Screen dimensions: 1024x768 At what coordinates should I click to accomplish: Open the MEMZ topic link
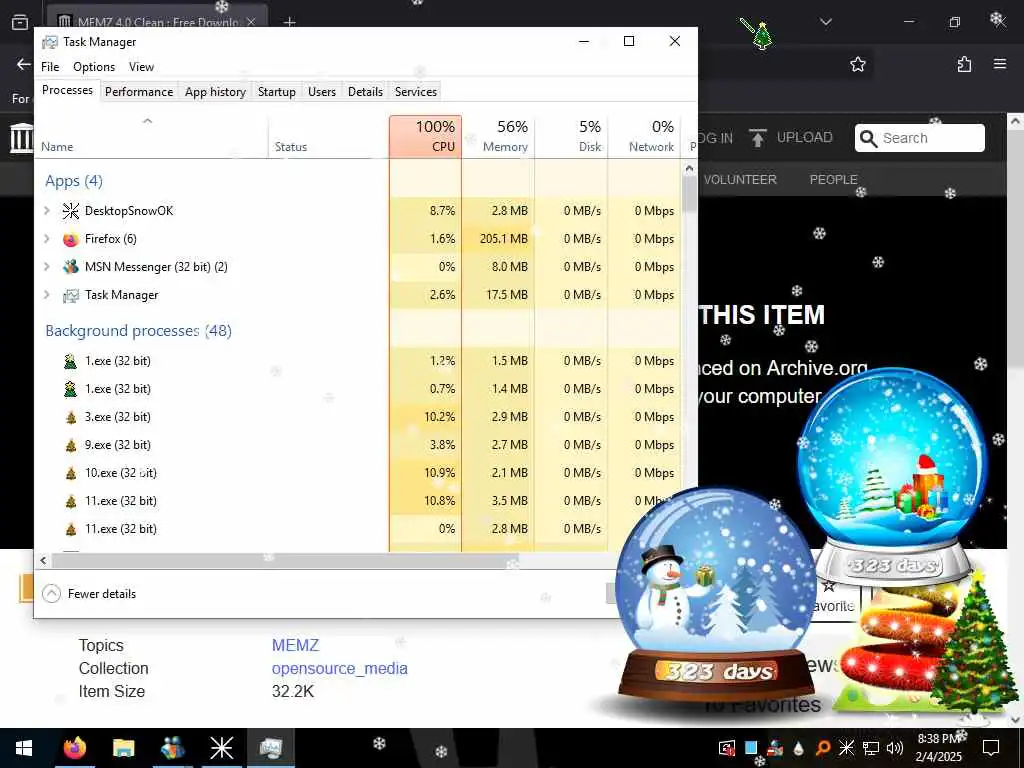point(295,645)
